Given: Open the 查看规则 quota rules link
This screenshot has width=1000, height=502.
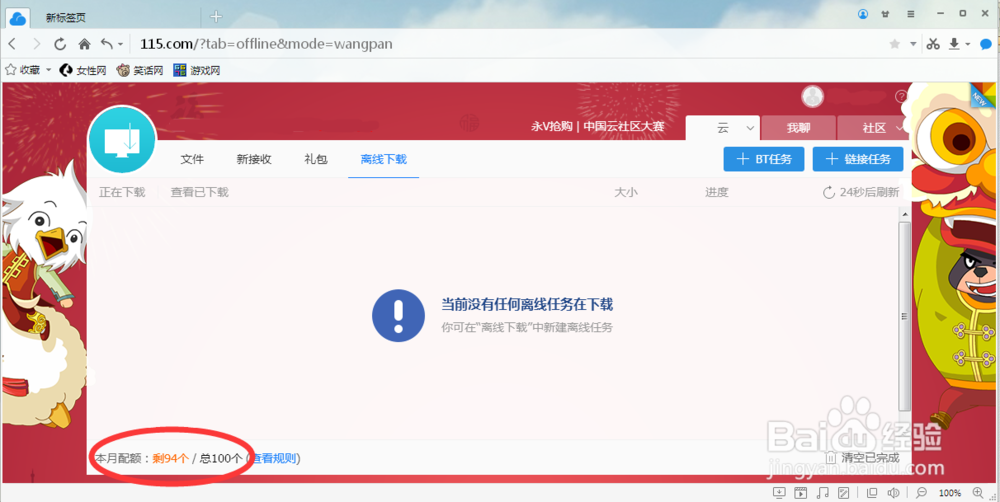Looking at the screenshot, I should 274,458.
